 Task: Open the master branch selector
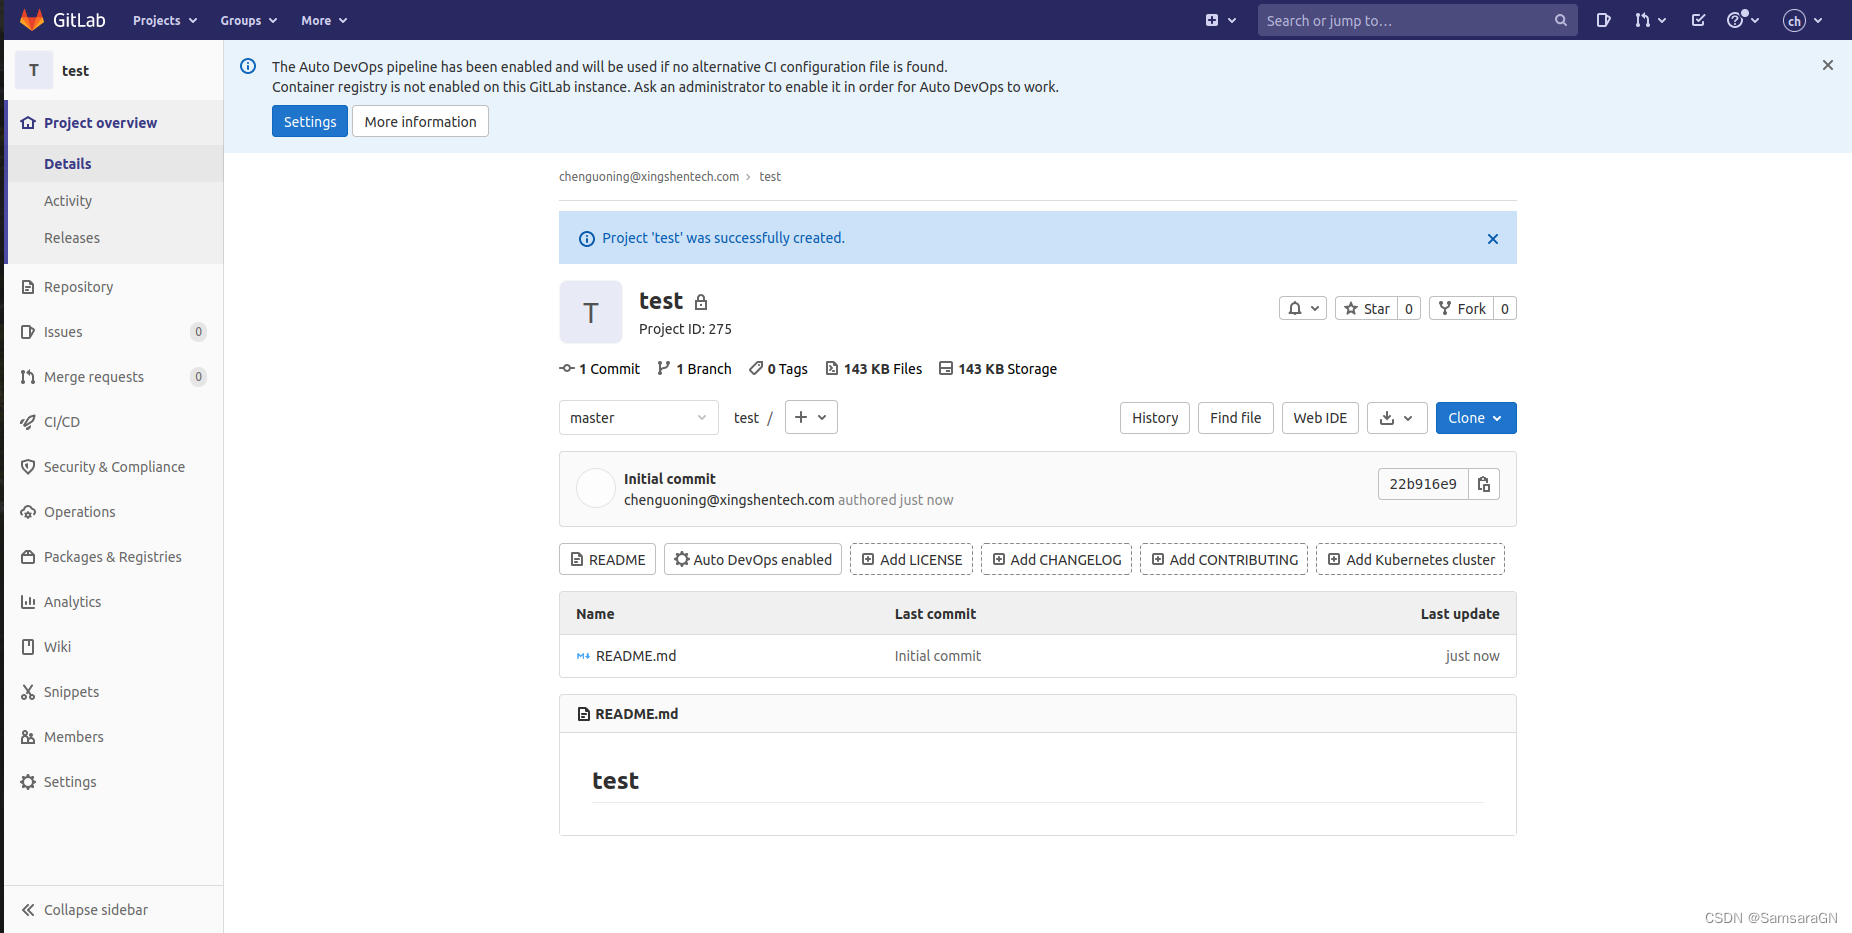click(638, 418)
